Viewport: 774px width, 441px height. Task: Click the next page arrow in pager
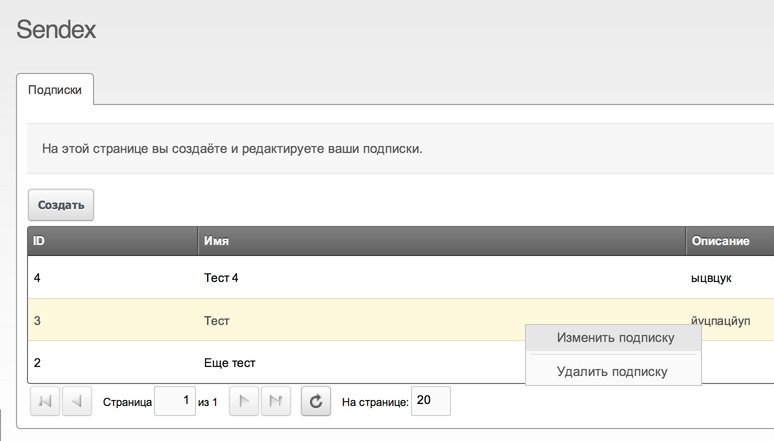click(x=244, y=402)
